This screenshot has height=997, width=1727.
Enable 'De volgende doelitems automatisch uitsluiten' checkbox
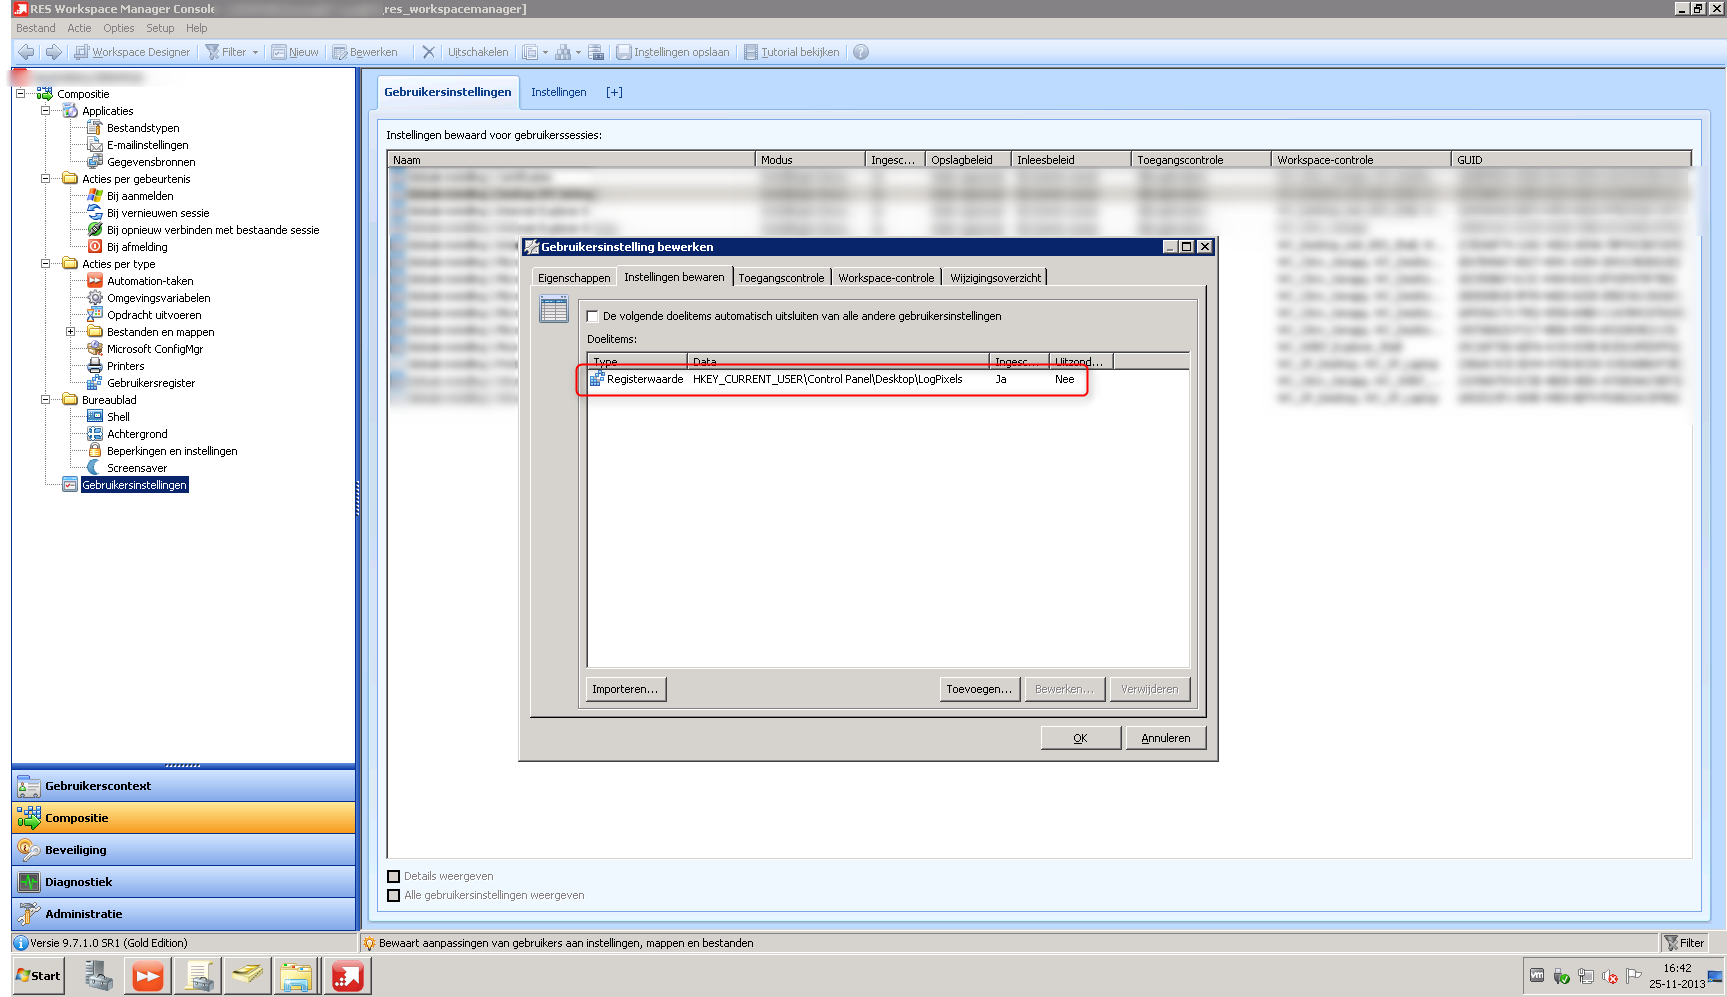[x=593, y=315]
